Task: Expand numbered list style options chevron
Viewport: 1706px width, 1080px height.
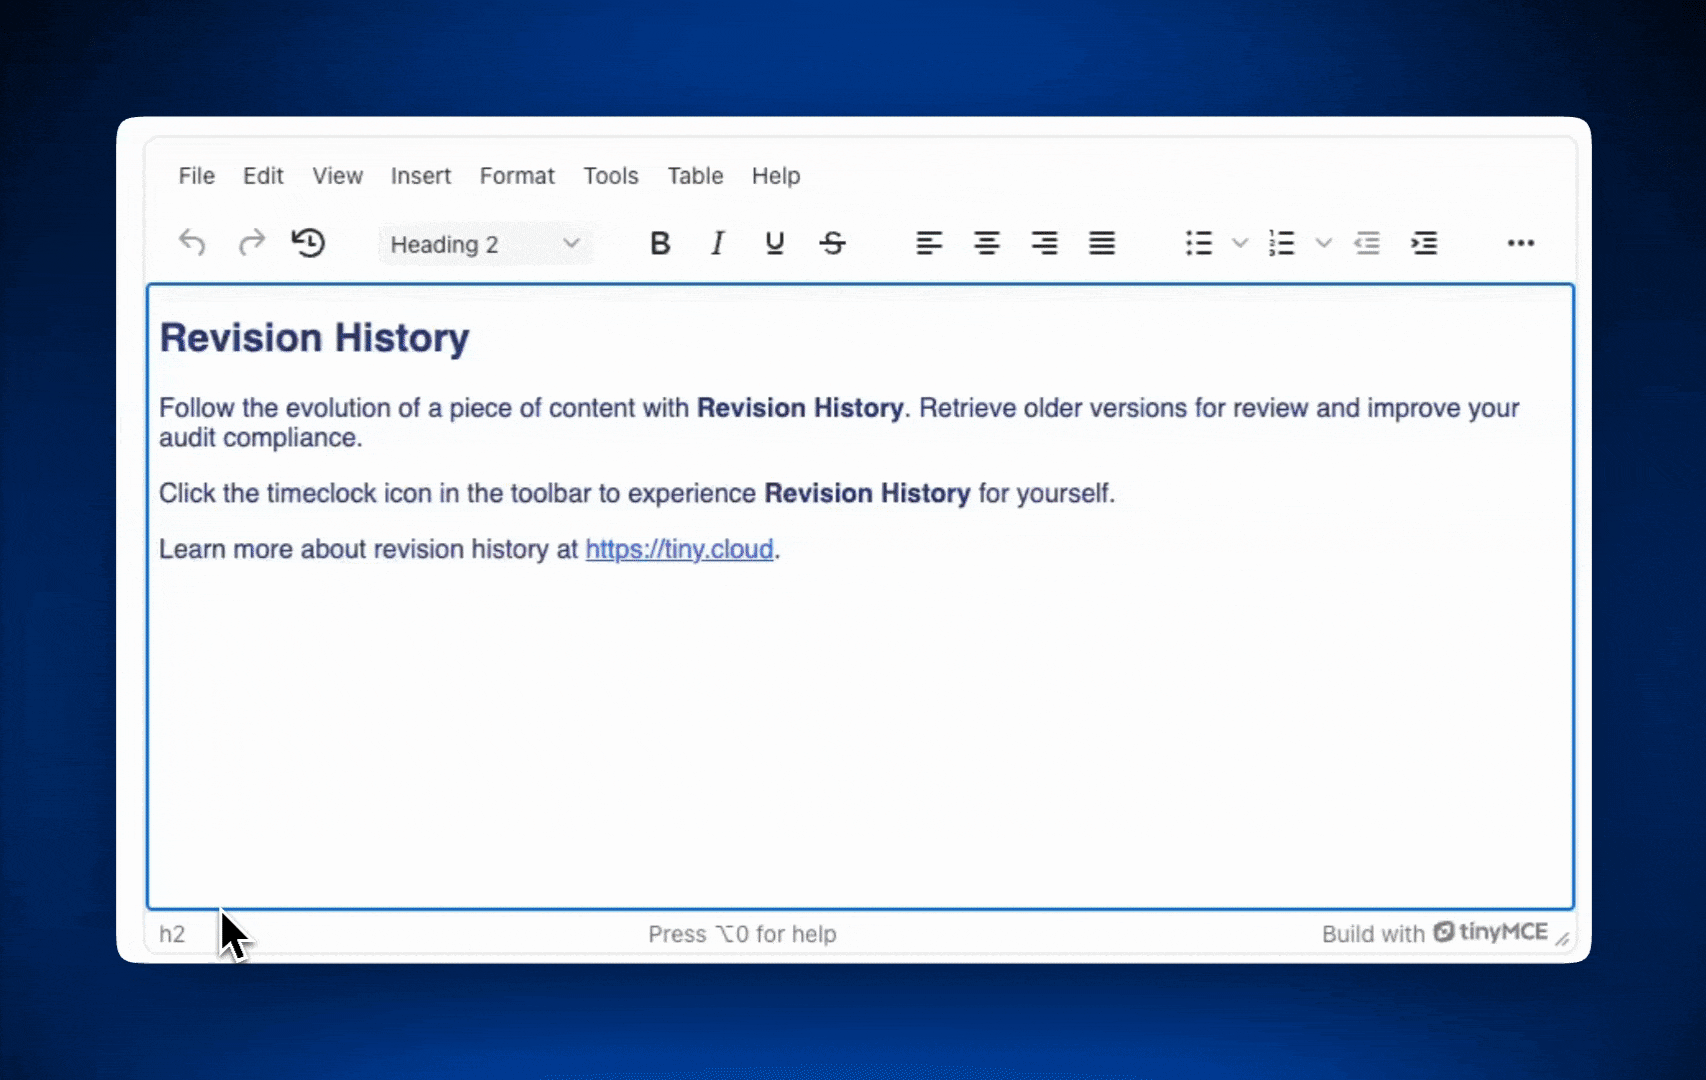Action: [x=1323, y=243]
